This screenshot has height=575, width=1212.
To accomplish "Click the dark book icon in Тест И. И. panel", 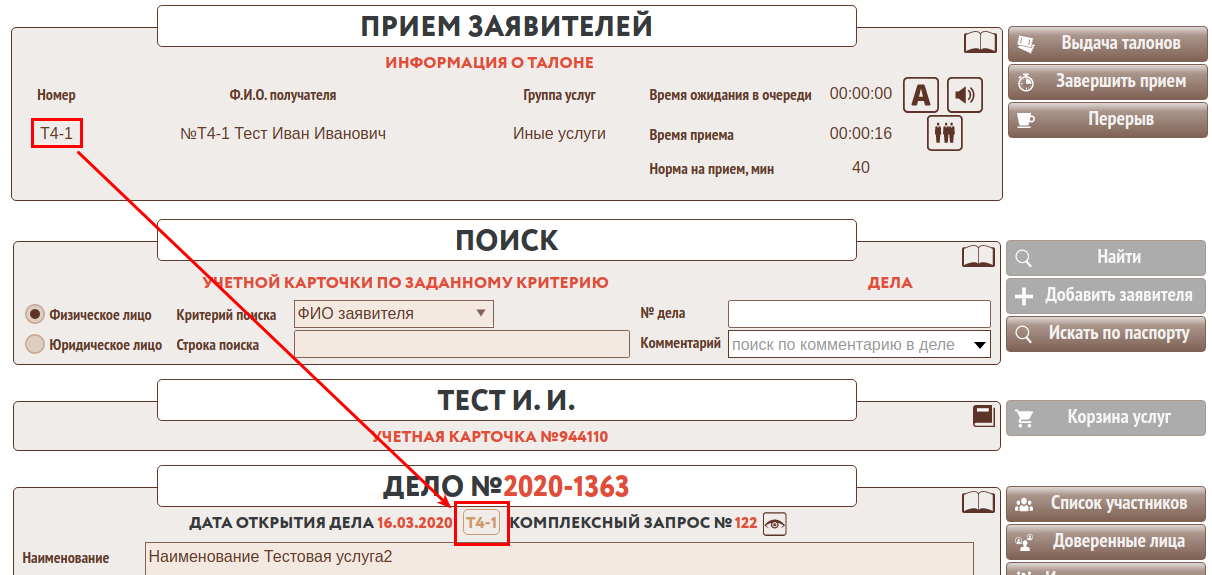I will pyautogui.click(x=984, y=416).
